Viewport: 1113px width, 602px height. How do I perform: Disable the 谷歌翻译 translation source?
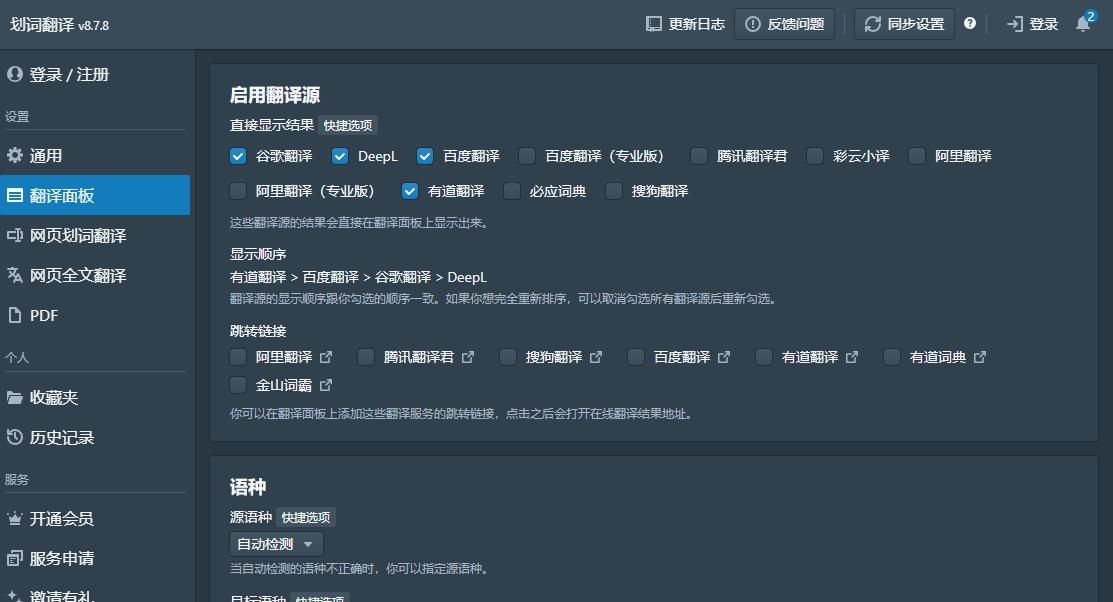pyautogui.click(x=238, y=156)
